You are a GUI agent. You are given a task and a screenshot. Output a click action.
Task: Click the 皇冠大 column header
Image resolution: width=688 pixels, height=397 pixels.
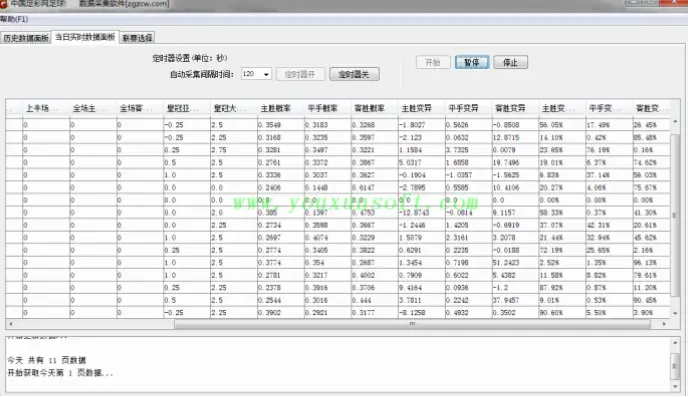(x=233, y=108)
